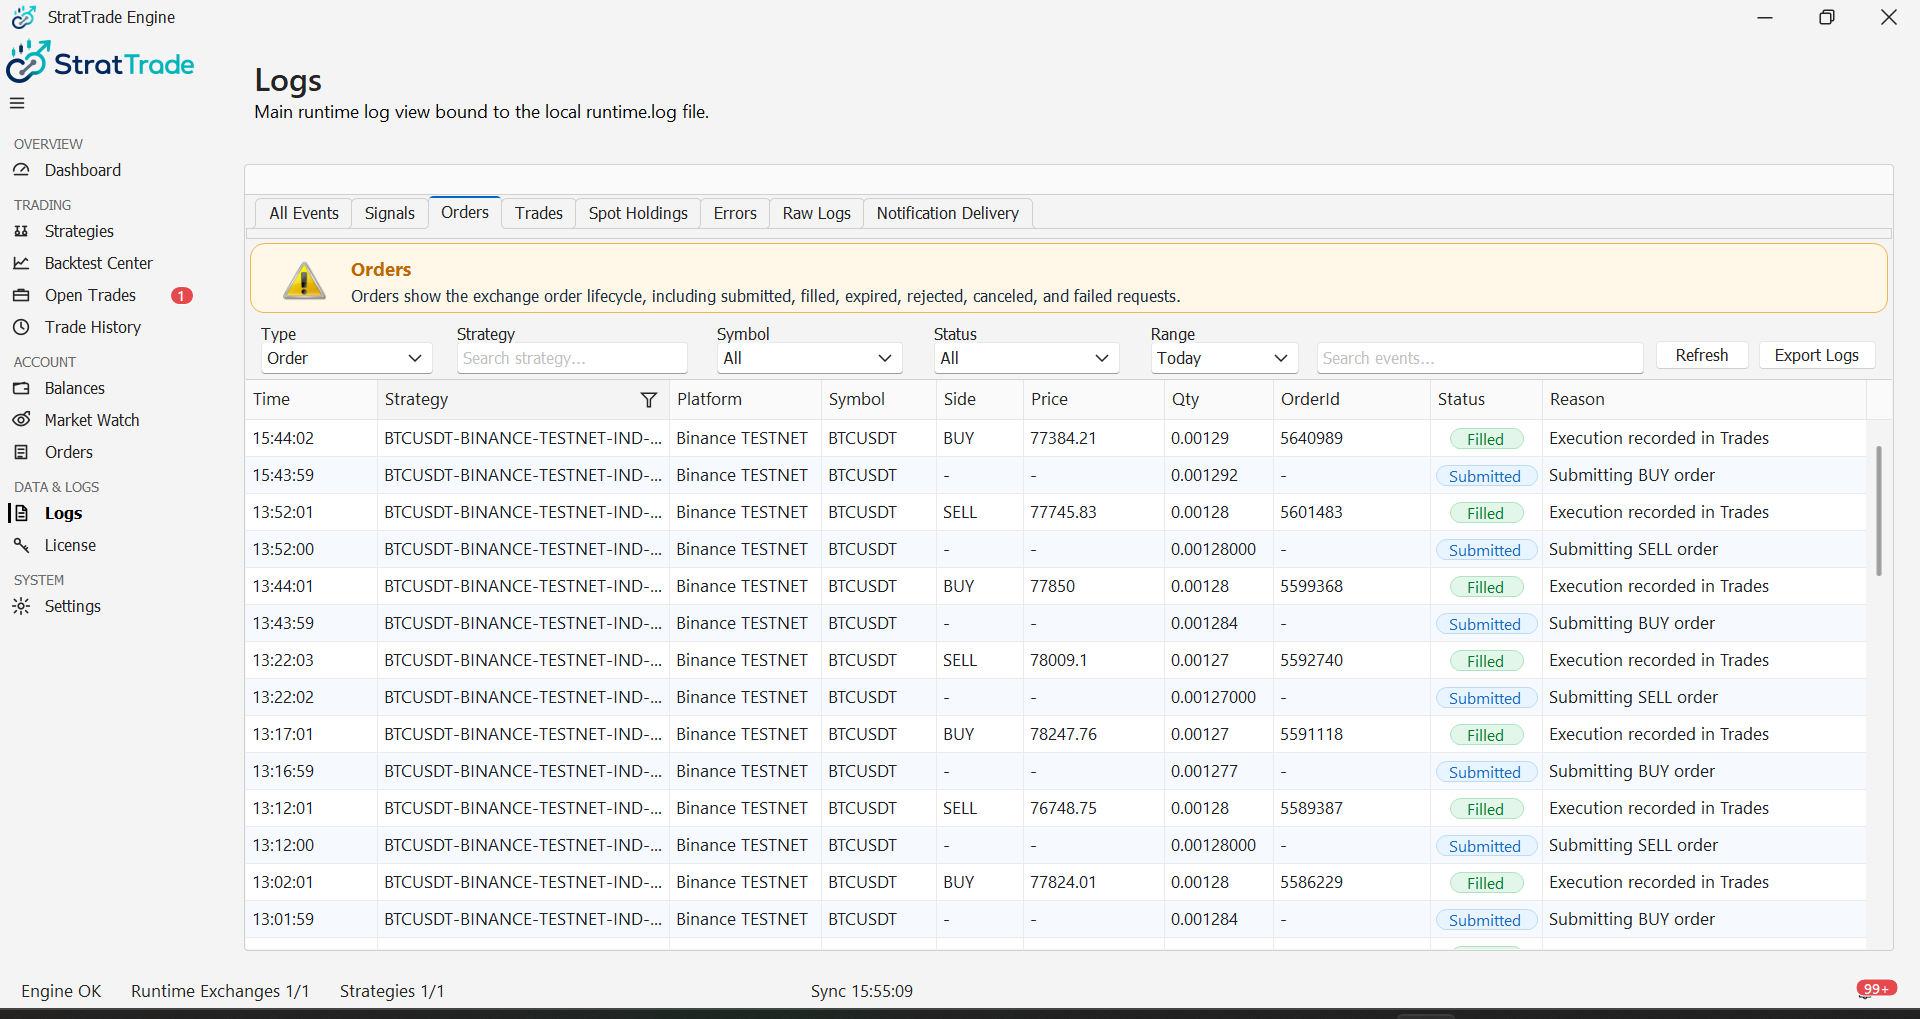
Task: Expand the Type dropdown set to Order
Action: pos(345,358)
